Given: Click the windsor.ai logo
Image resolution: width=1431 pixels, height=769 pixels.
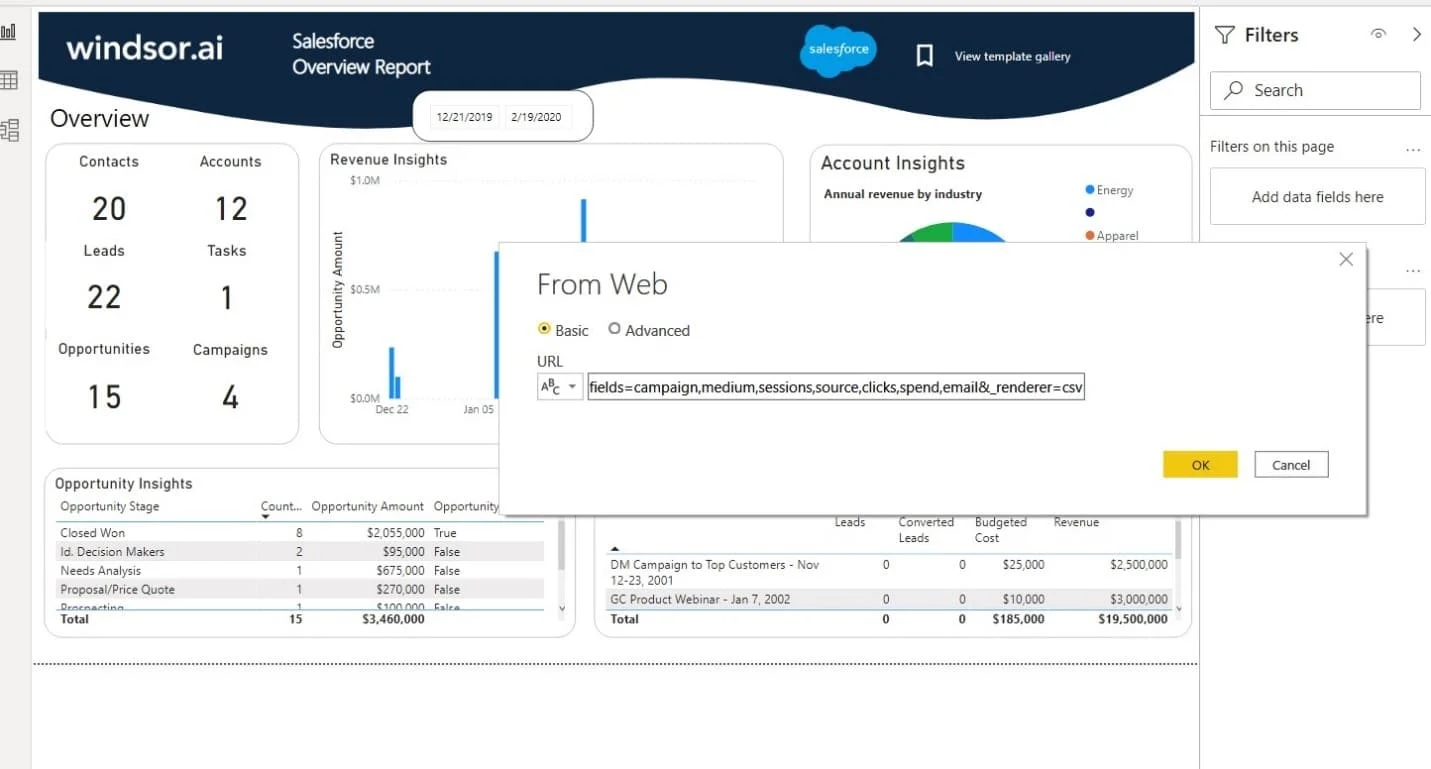Looking at the screenshot, I should click(144, 48).
